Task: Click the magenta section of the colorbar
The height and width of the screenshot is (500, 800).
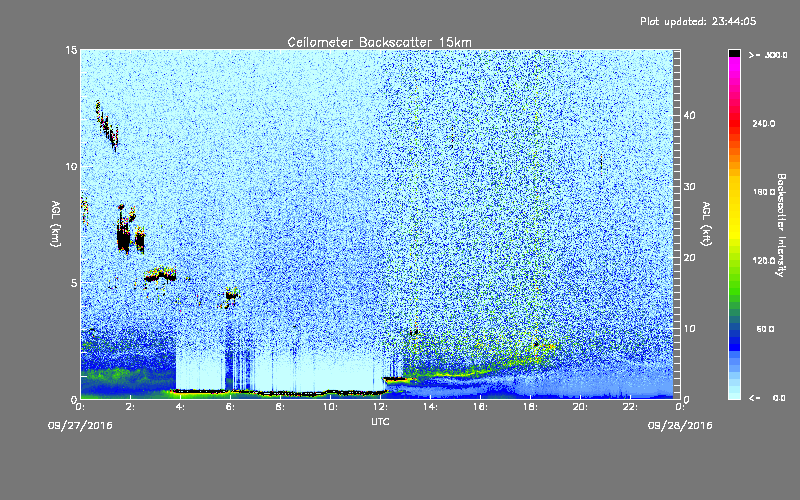Action: coord(734,66)
